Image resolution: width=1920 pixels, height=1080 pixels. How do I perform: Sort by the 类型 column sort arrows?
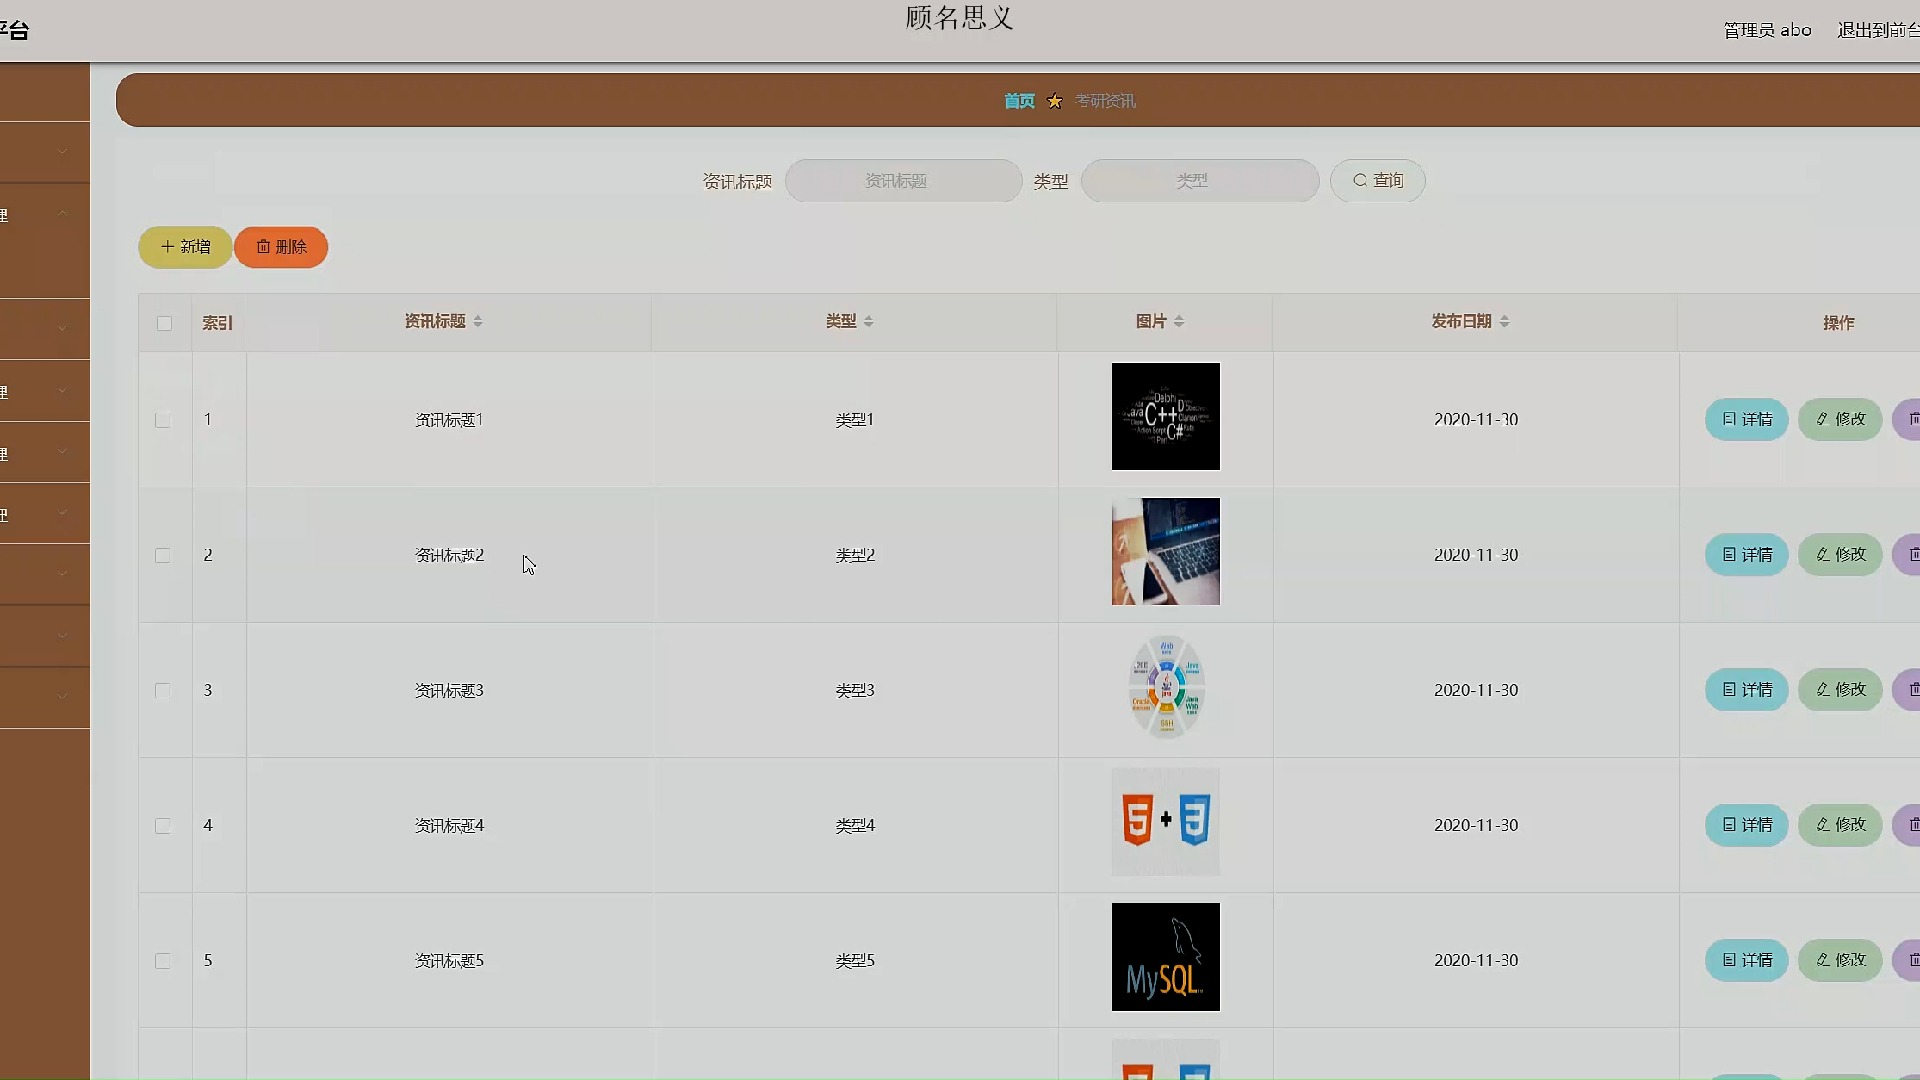(868, 321)
